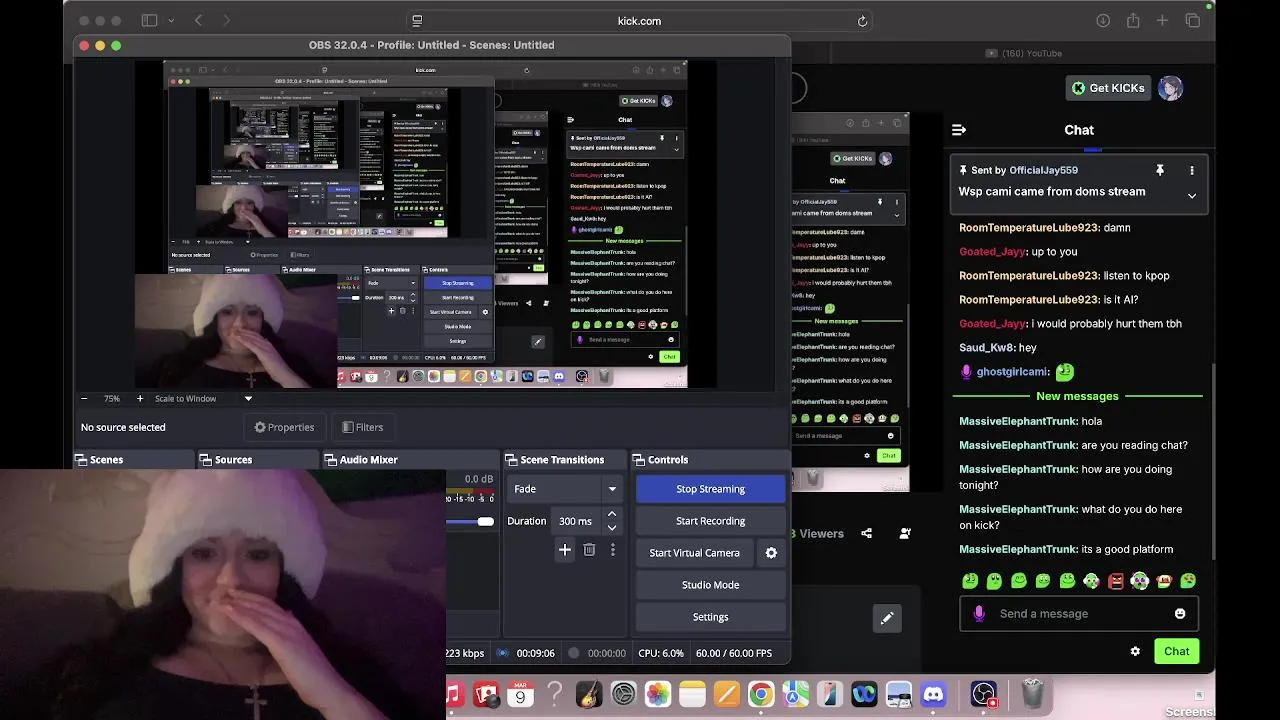
Task: Show Safari downloads
Action: click(x=1103, y=21)
